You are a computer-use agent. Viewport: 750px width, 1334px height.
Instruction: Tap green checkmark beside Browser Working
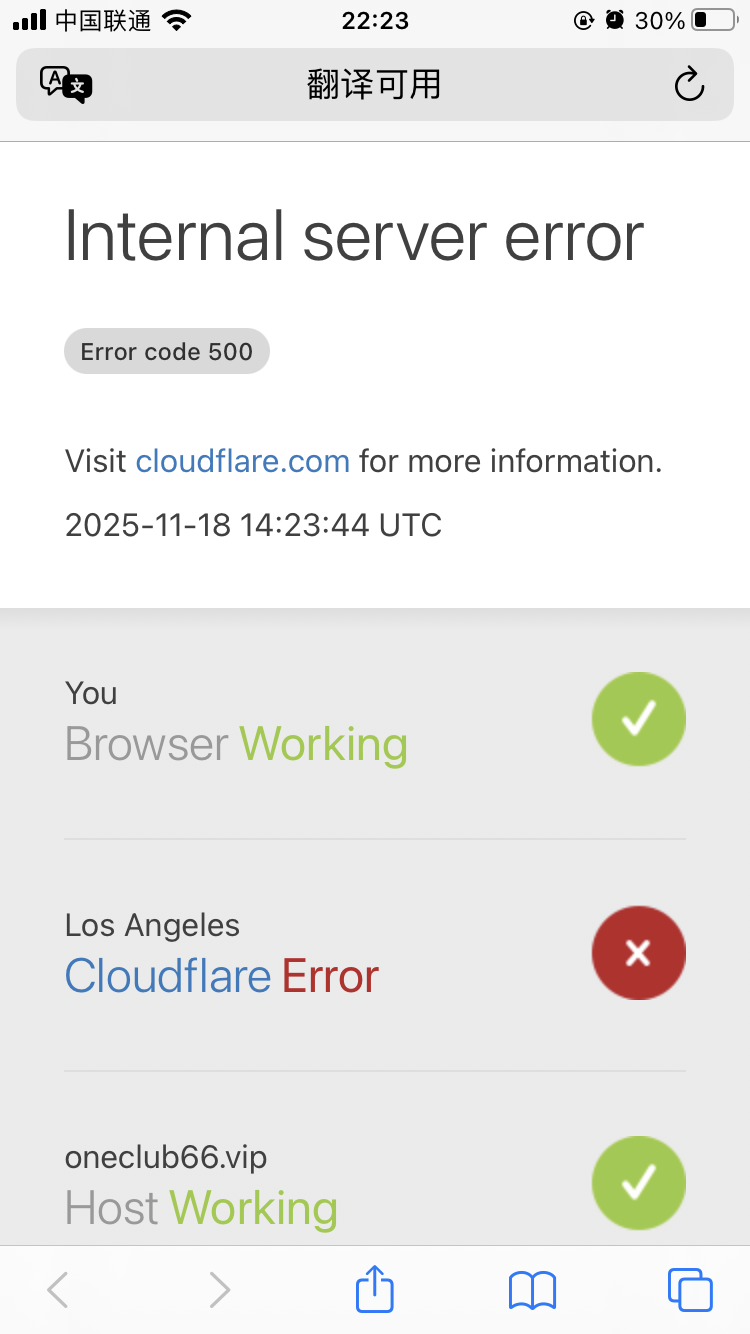(x=638, y=719)
